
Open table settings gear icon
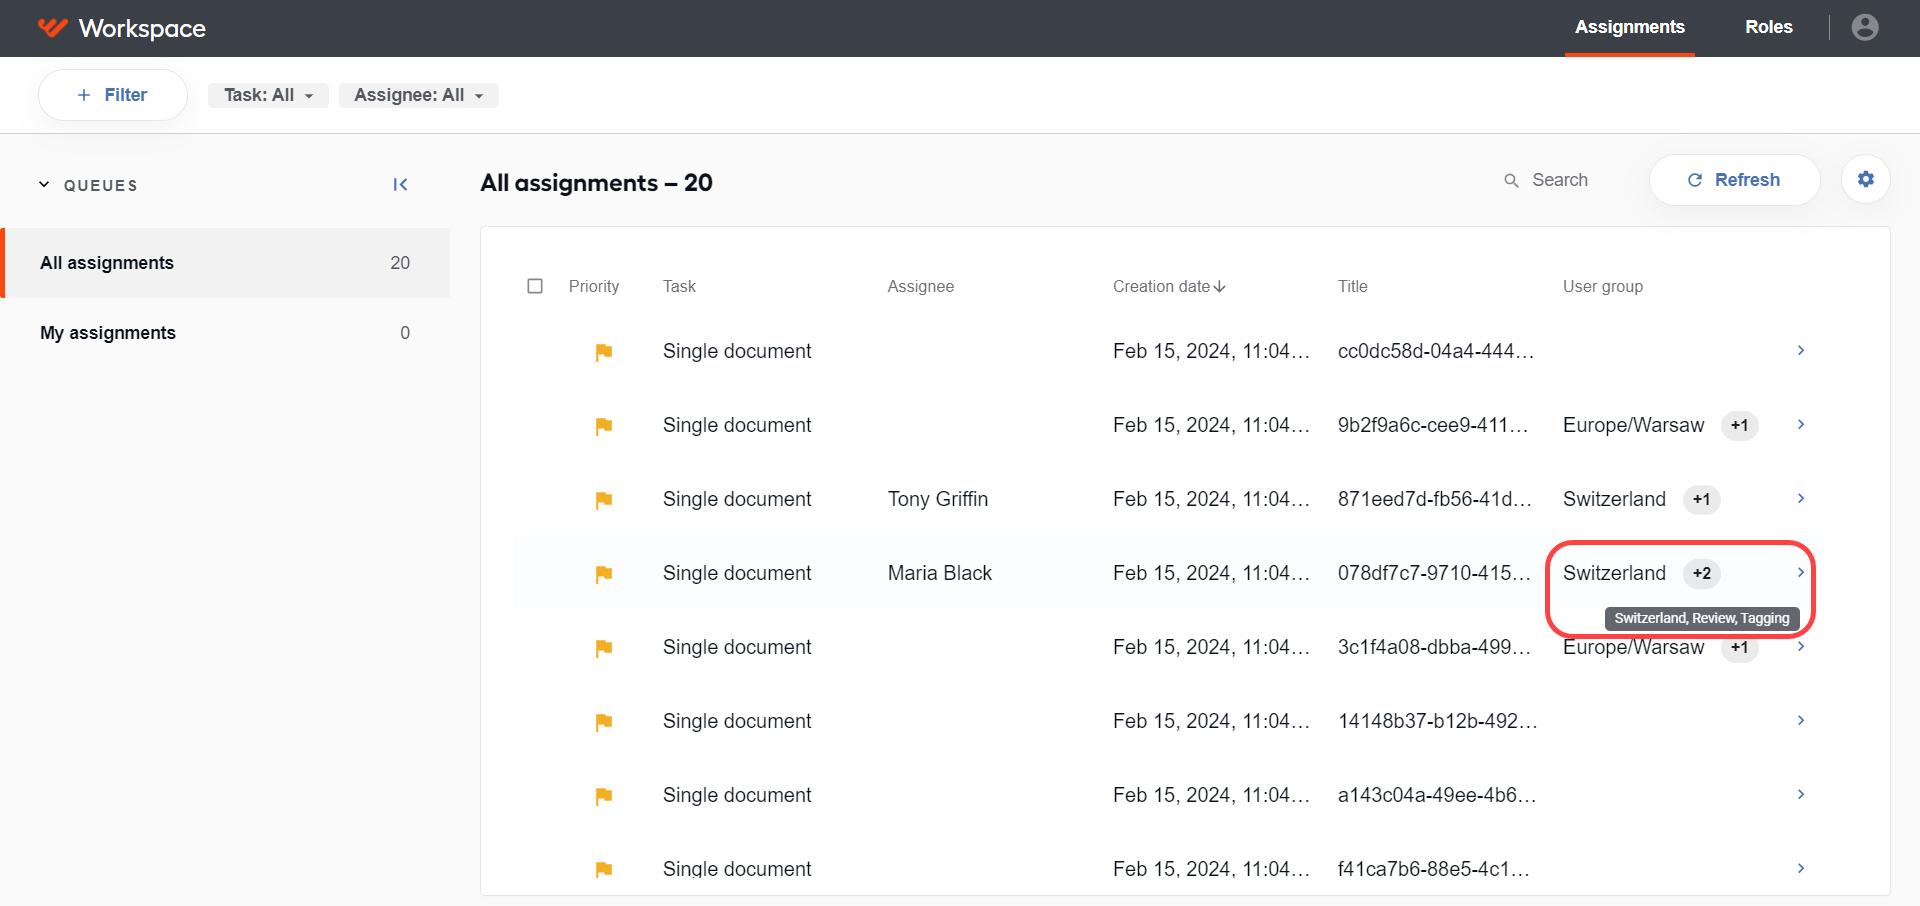pos(1866,179)
